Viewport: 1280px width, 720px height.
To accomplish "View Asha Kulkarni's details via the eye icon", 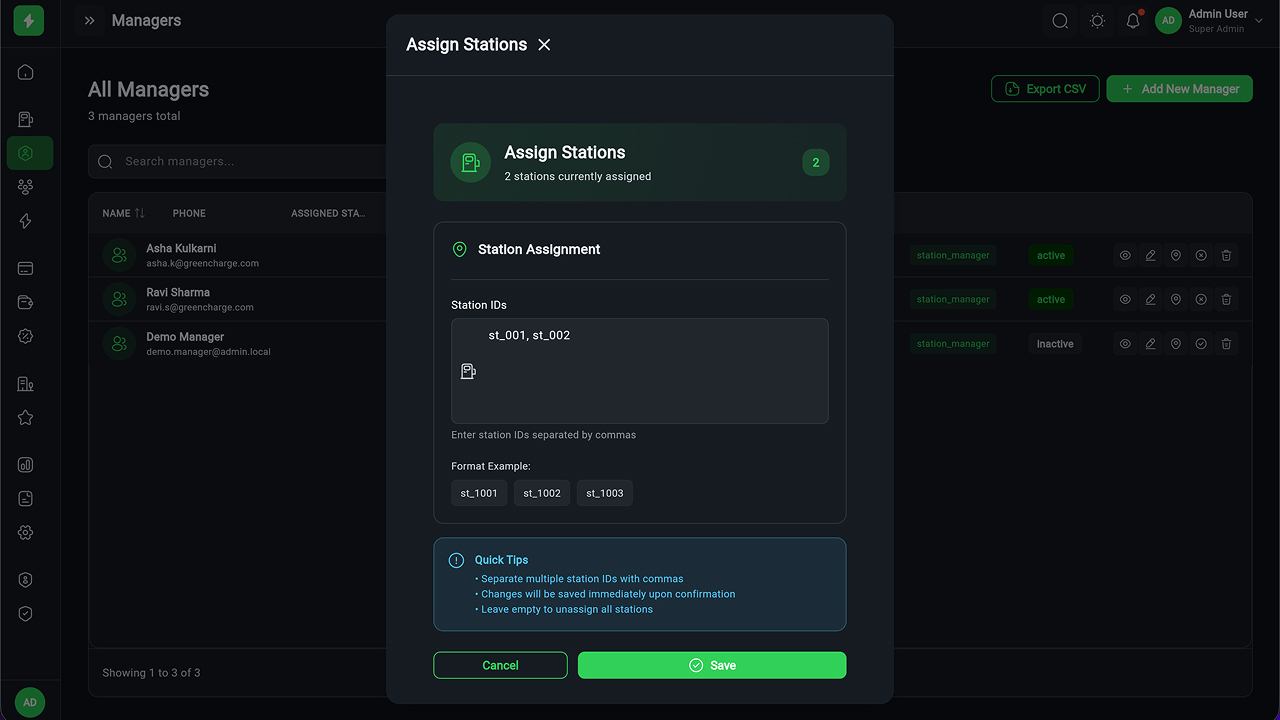I will click(1125, 256).
